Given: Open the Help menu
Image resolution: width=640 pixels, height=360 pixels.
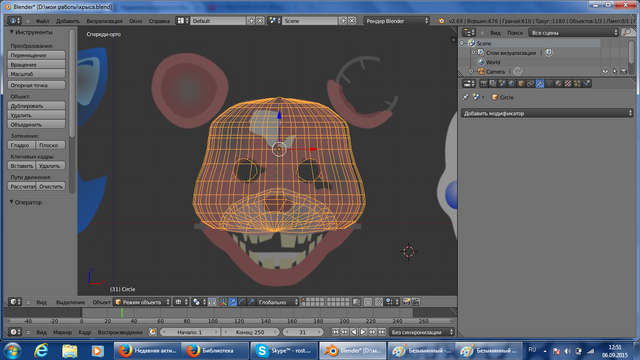Looking at the screenshot, I should (159, 21).
